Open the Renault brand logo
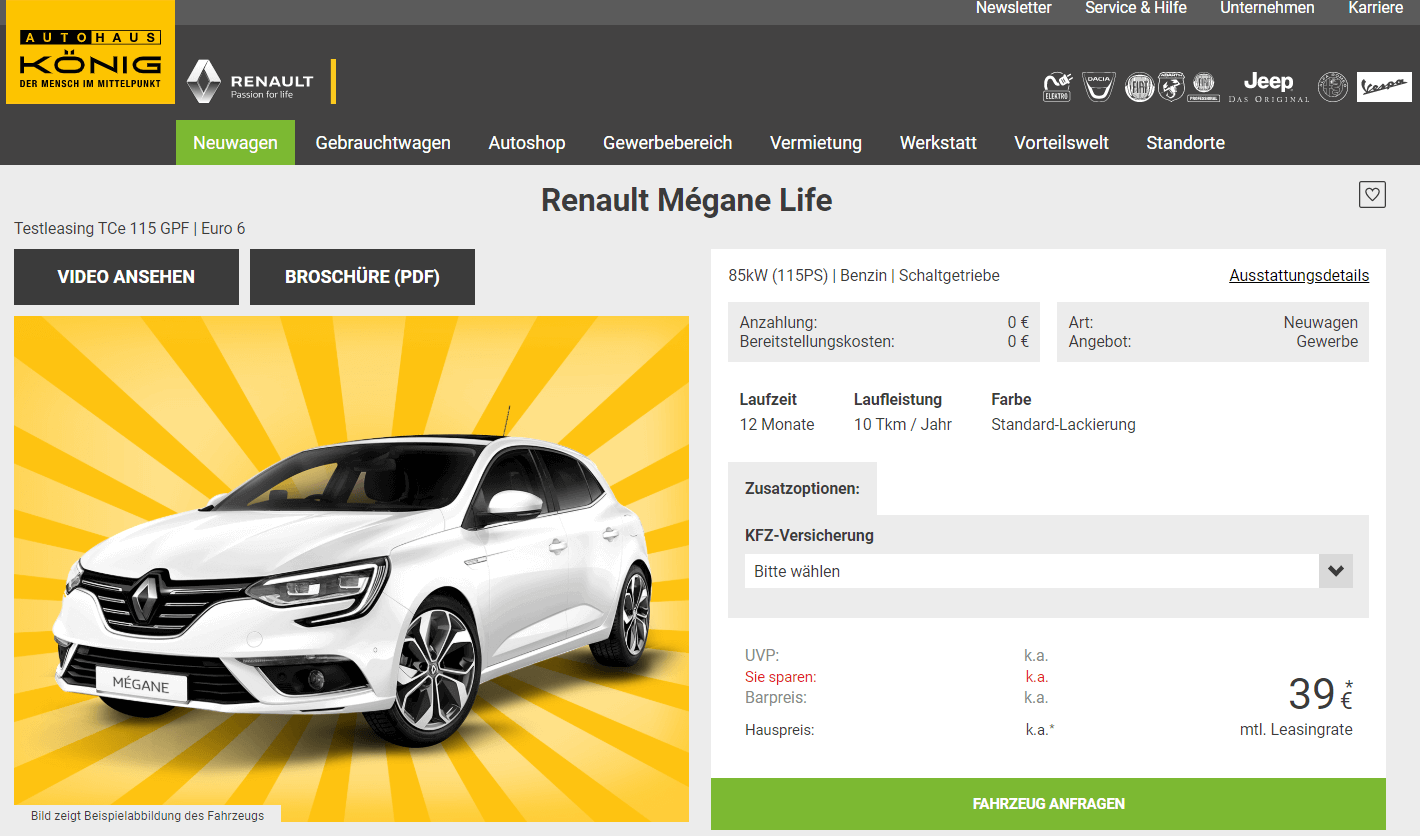1420x836 pixels. click(251, 81)
